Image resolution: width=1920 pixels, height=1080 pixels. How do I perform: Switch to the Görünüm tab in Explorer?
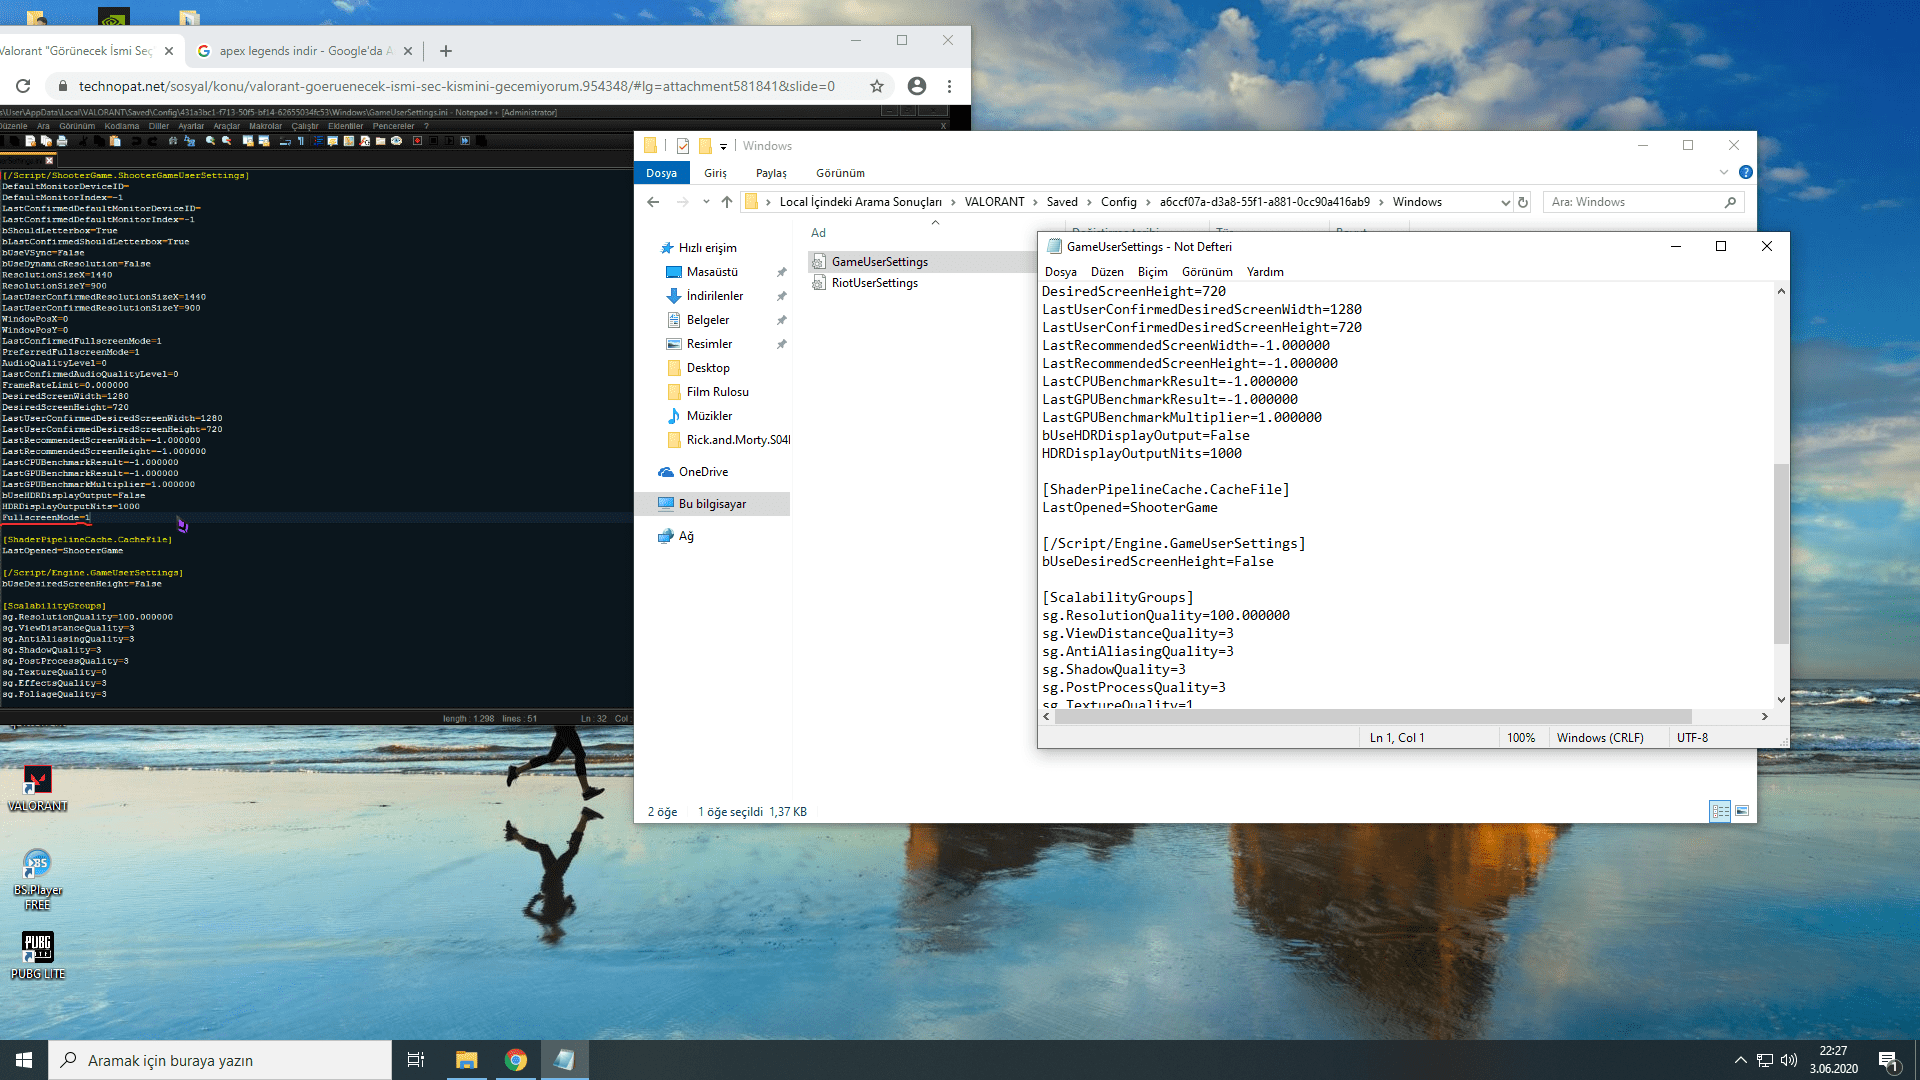coord(841,172)
